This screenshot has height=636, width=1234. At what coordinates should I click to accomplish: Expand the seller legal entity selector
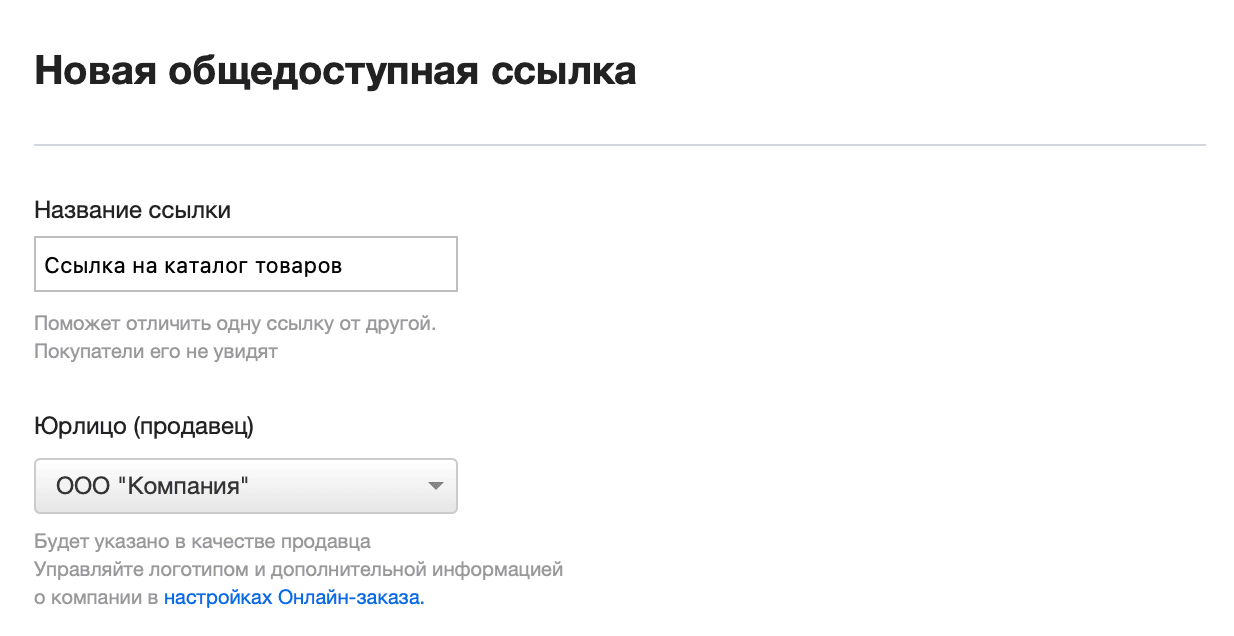245,486
